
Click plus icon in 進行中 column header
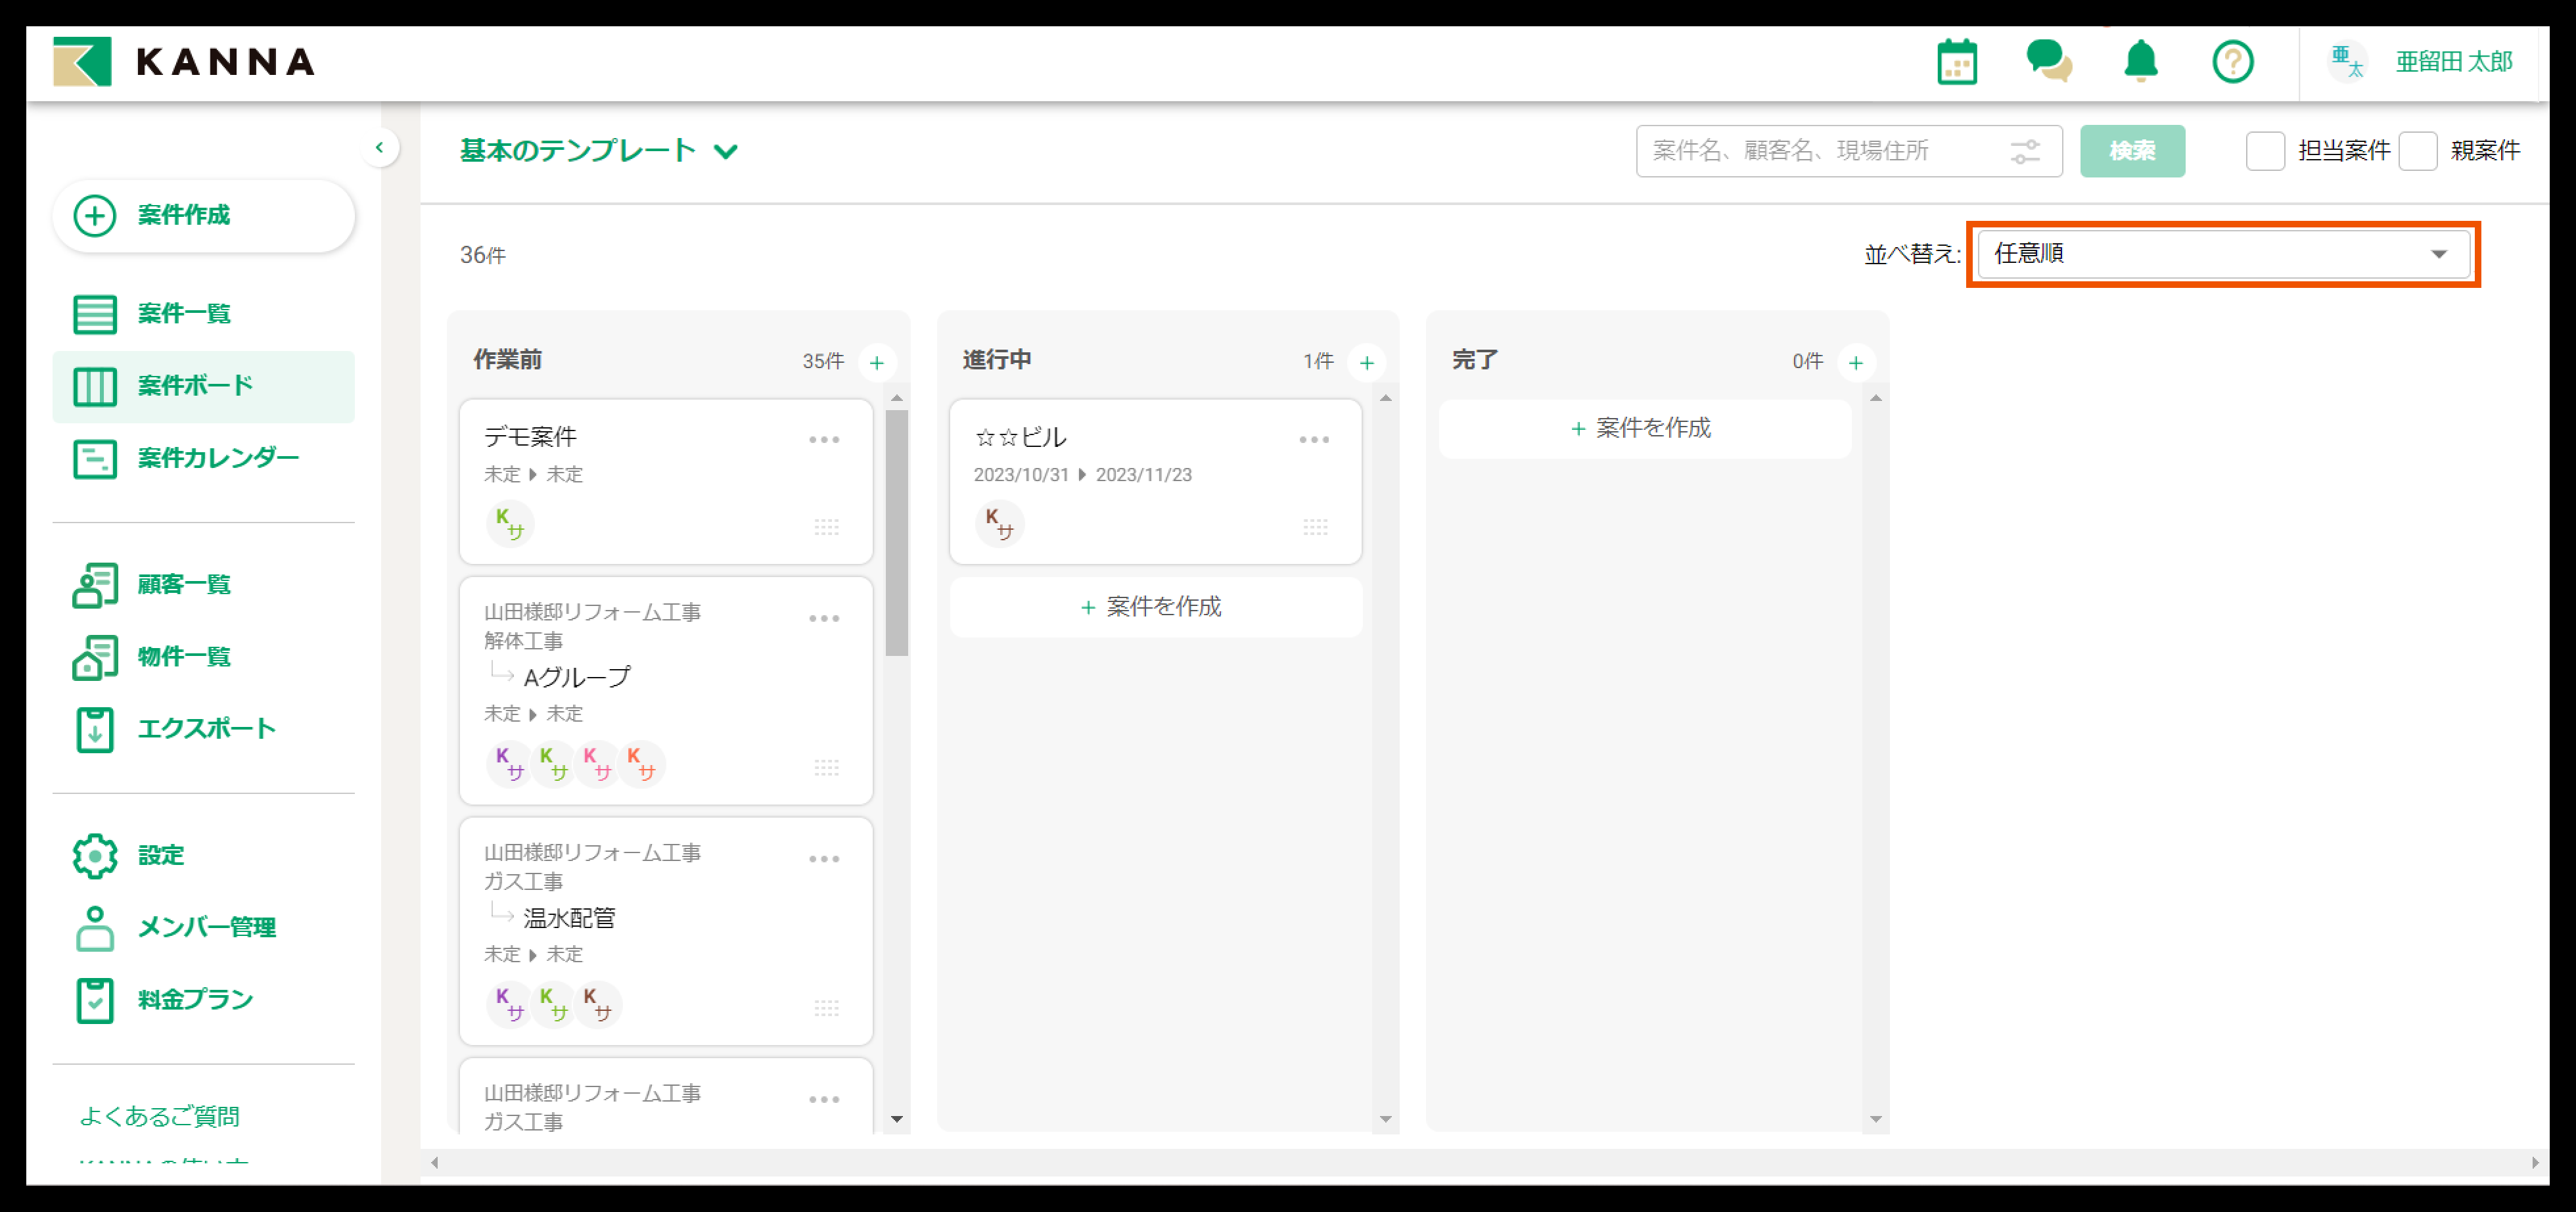1366,362
